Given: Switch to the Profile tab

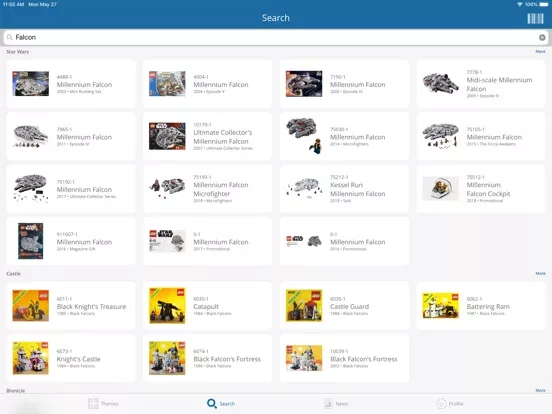Looking at the screenshot, I should pyautogui.click(x=450, y=403).
